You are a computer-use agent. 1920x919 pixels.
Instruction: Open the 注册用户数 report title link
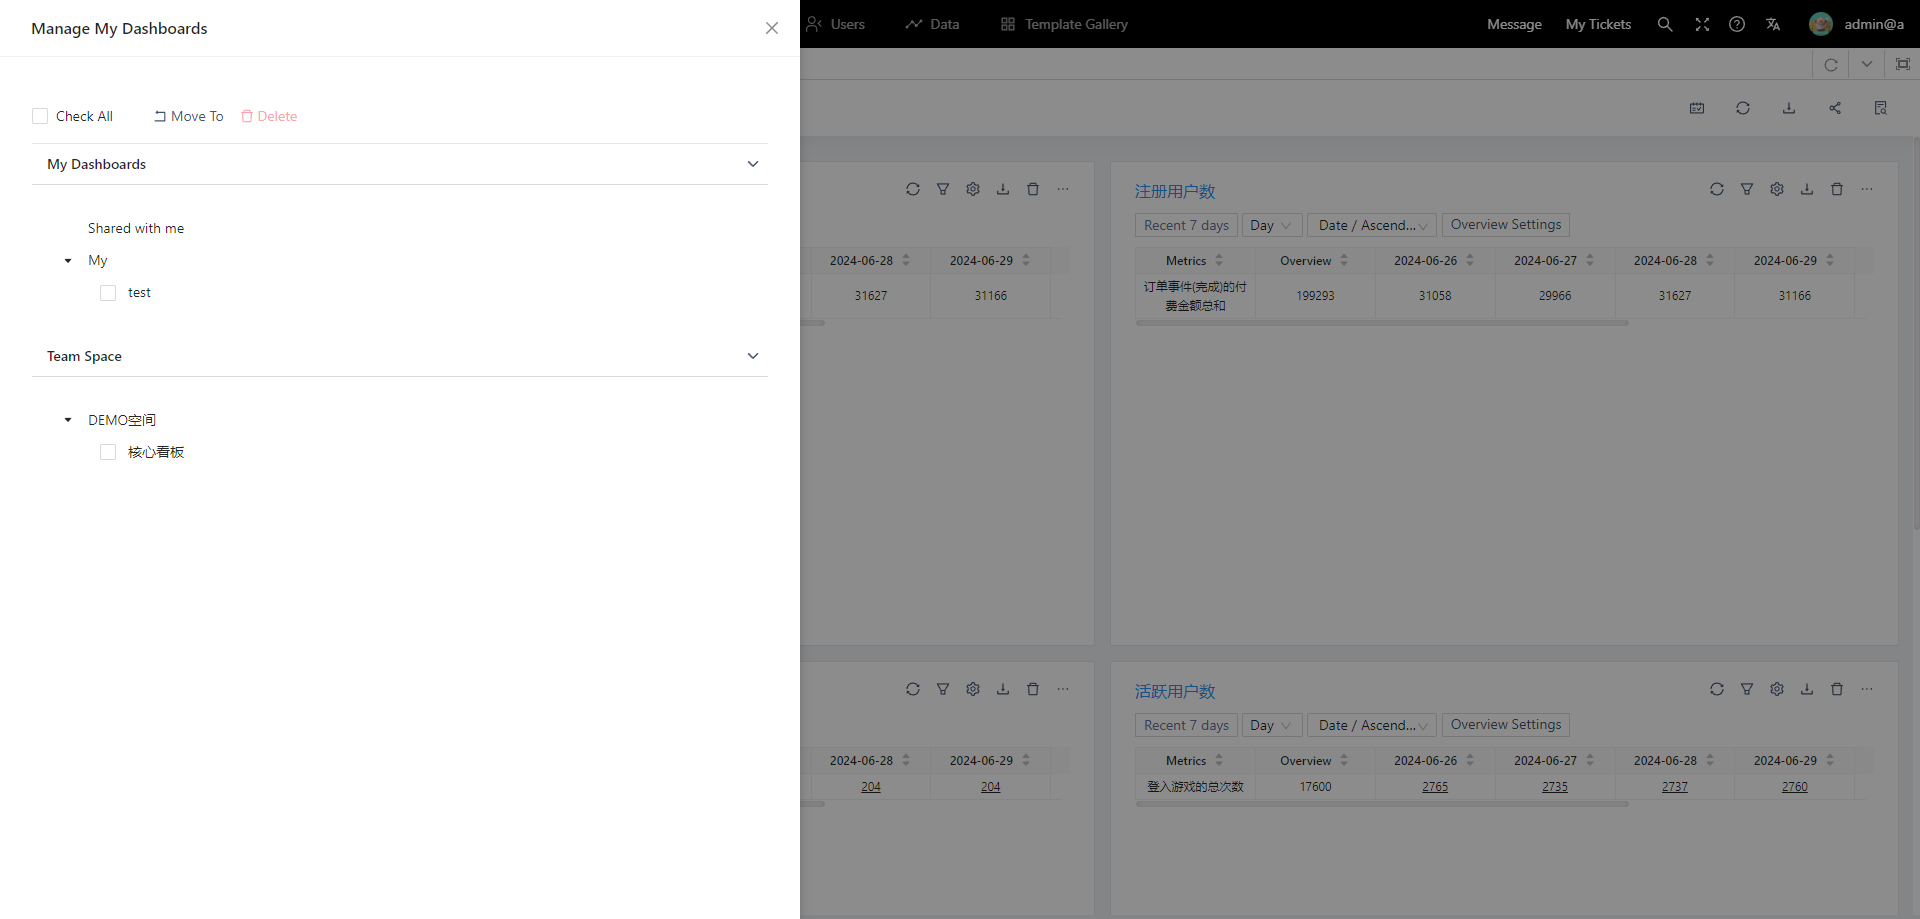(x=1175, y=191)
